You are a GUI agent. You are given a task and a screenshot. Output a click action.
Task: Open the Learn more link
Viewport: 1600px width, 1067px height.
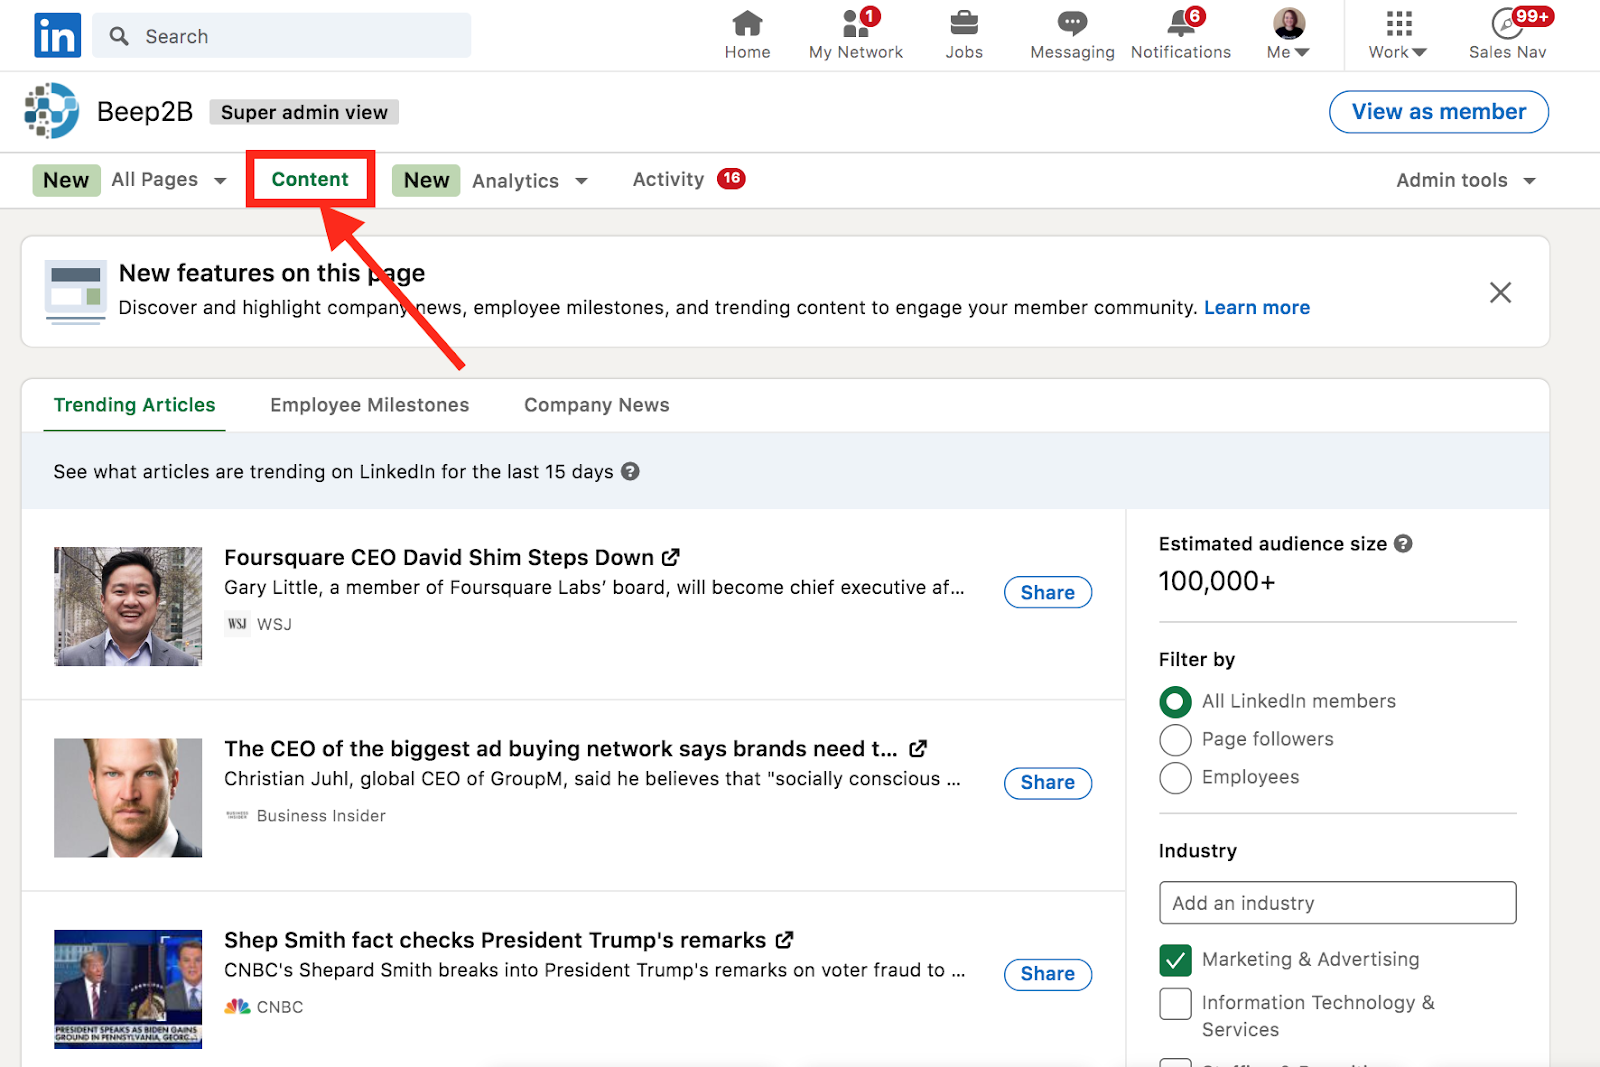click(1256, 308)
